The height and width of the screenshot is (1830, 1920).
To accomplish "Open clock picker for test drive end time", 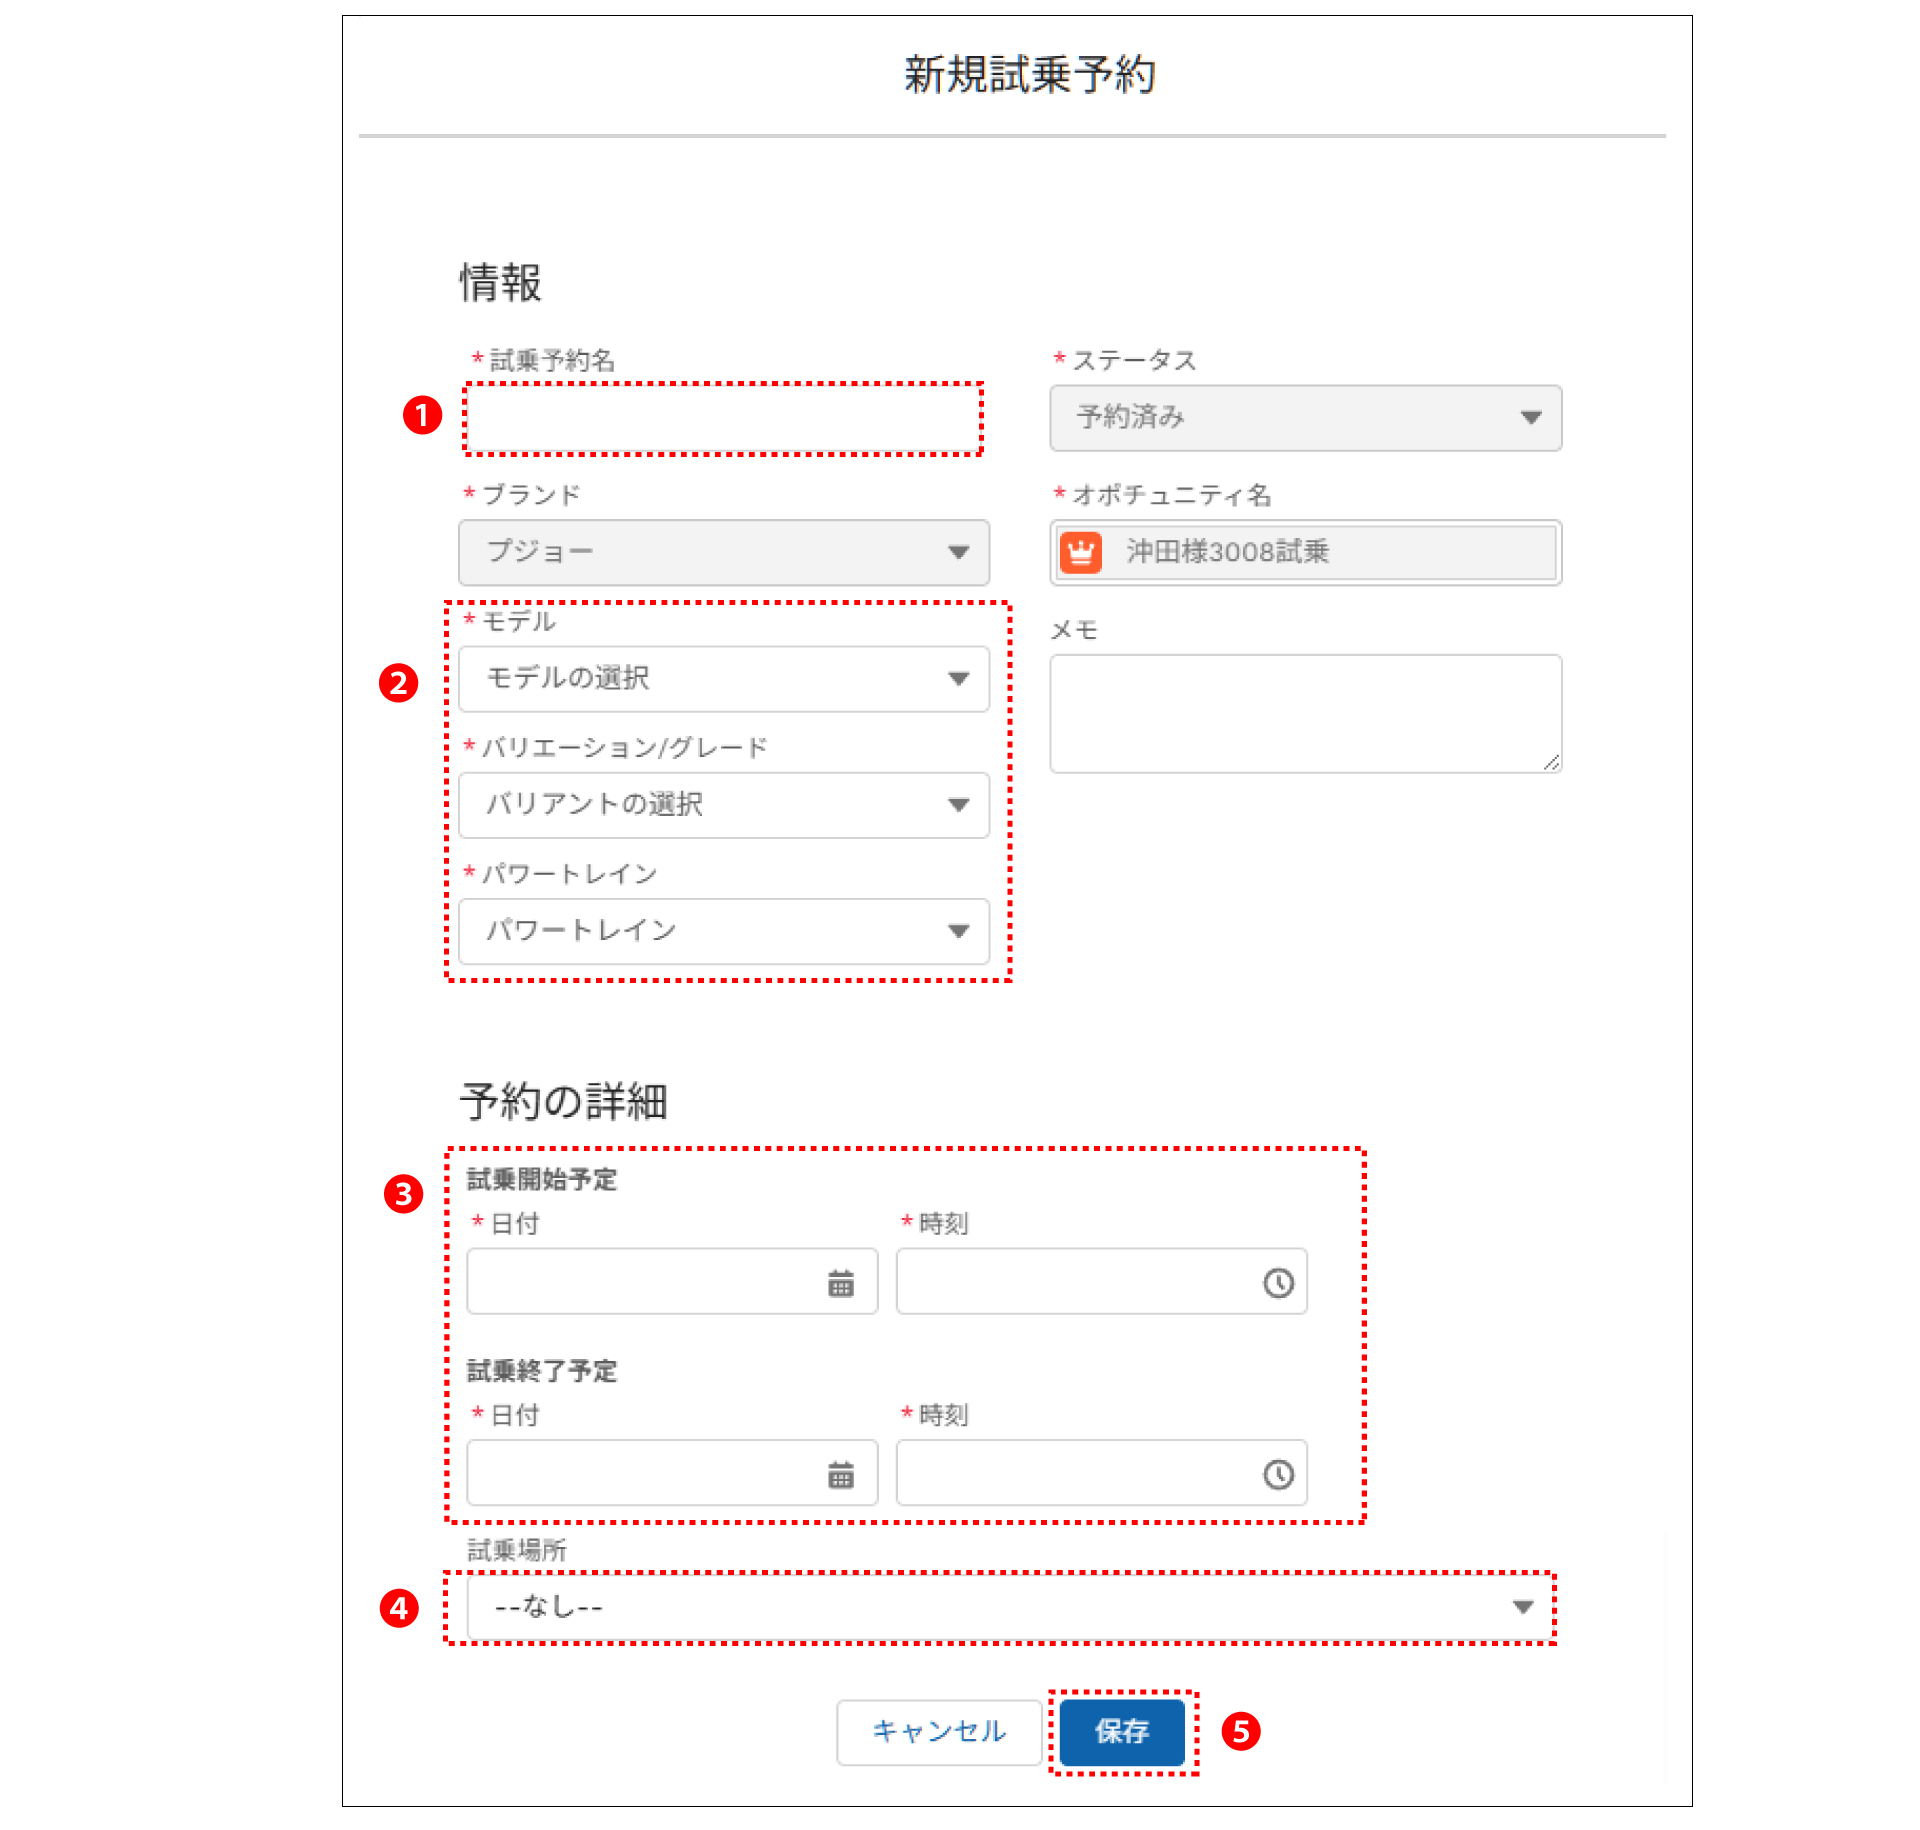I will click(x=1278, y=1474).
